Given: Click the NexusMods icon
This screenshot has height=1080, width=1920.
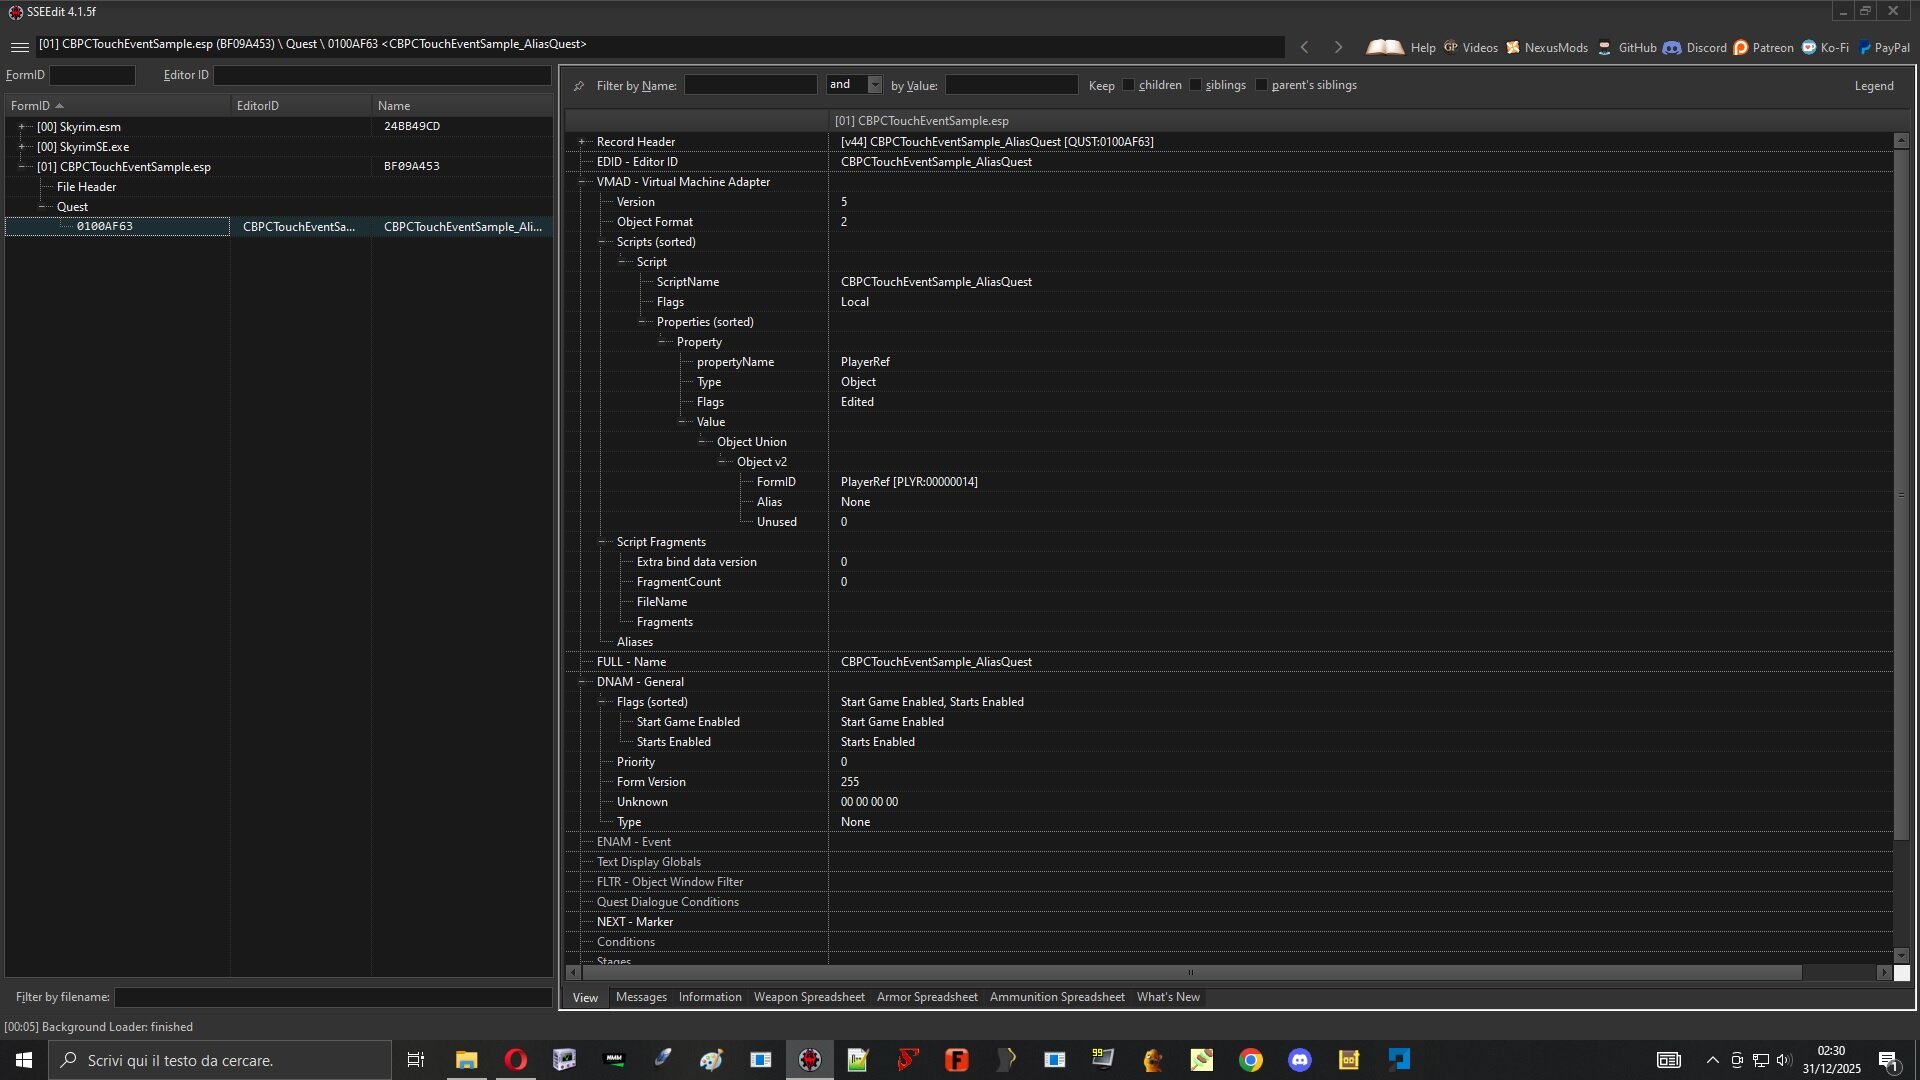Looking at the screenshot, I should [x=1513, y=47].
